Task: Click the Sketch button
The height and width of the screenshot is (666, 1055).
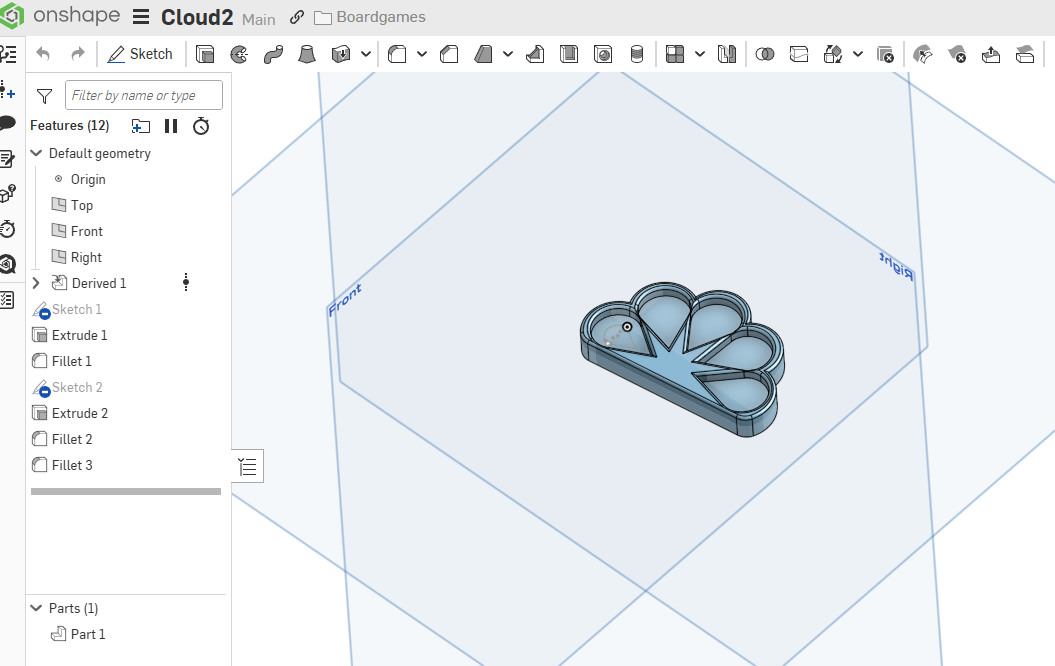Action: tap(140, 54)
